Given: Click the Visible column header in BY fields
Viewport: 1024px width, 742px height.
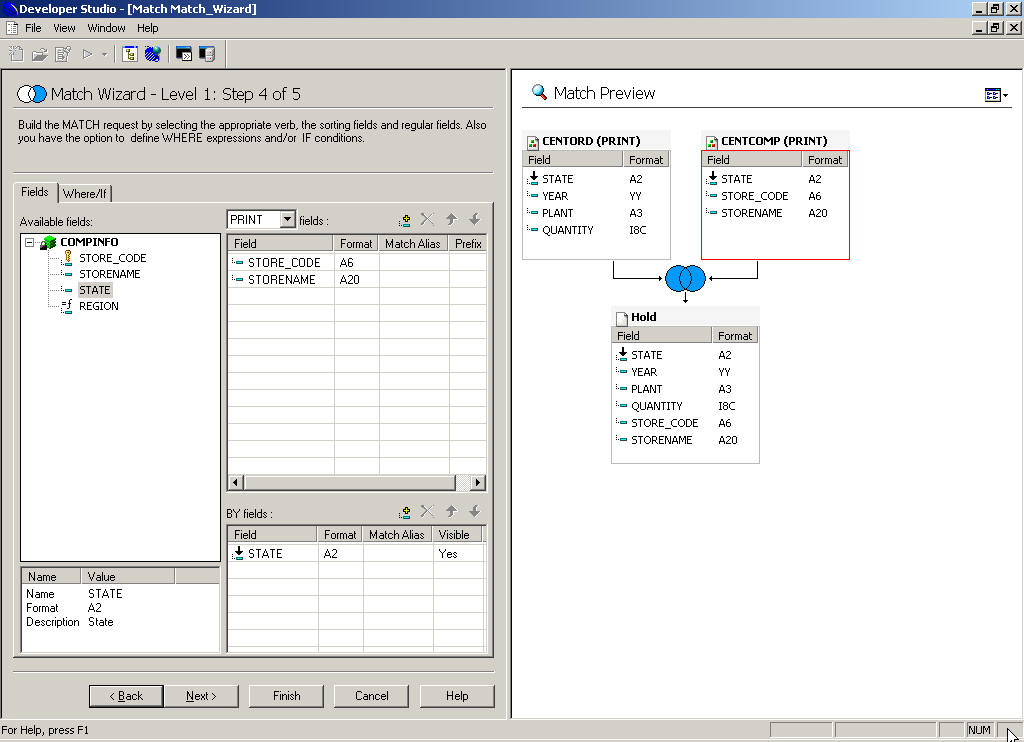Looking at the screenshot, I should (x=458, y=535).
